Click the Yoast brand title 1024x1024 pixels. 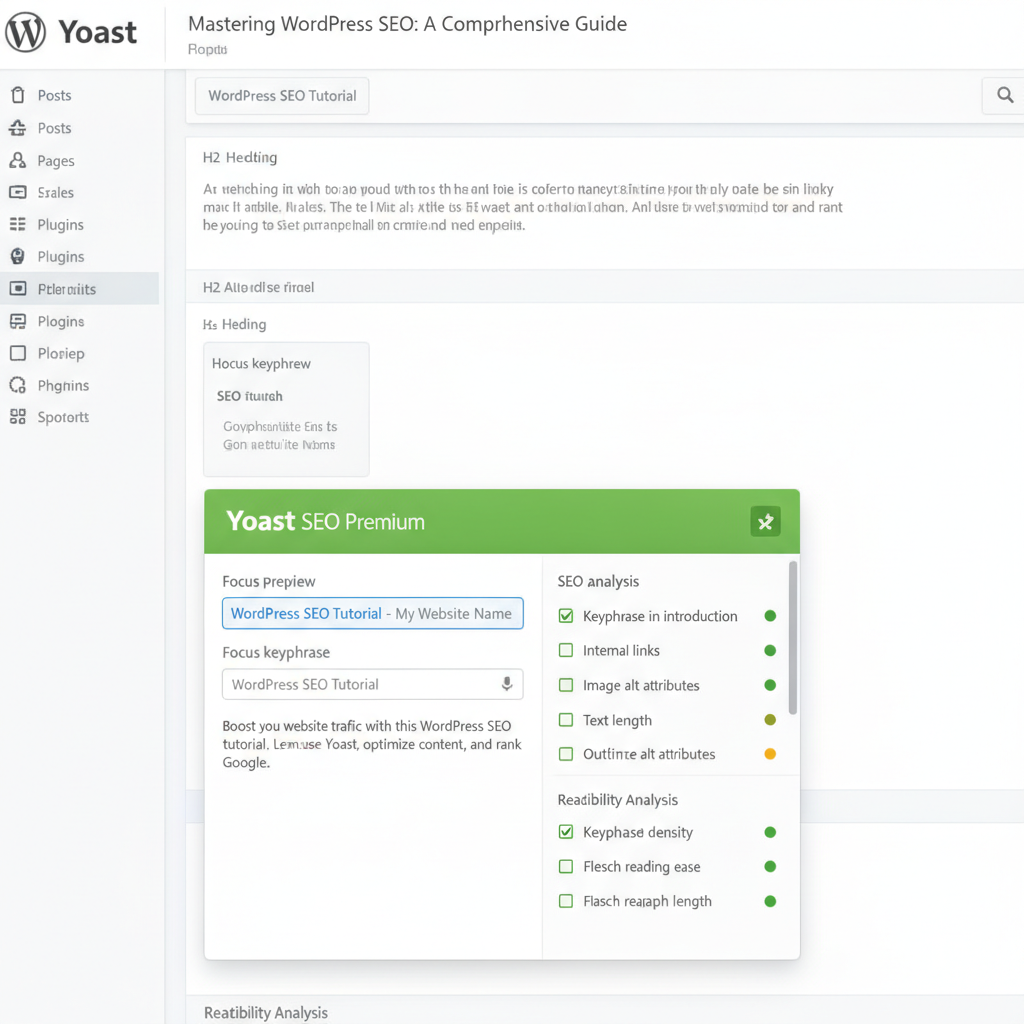coord(98,32)
